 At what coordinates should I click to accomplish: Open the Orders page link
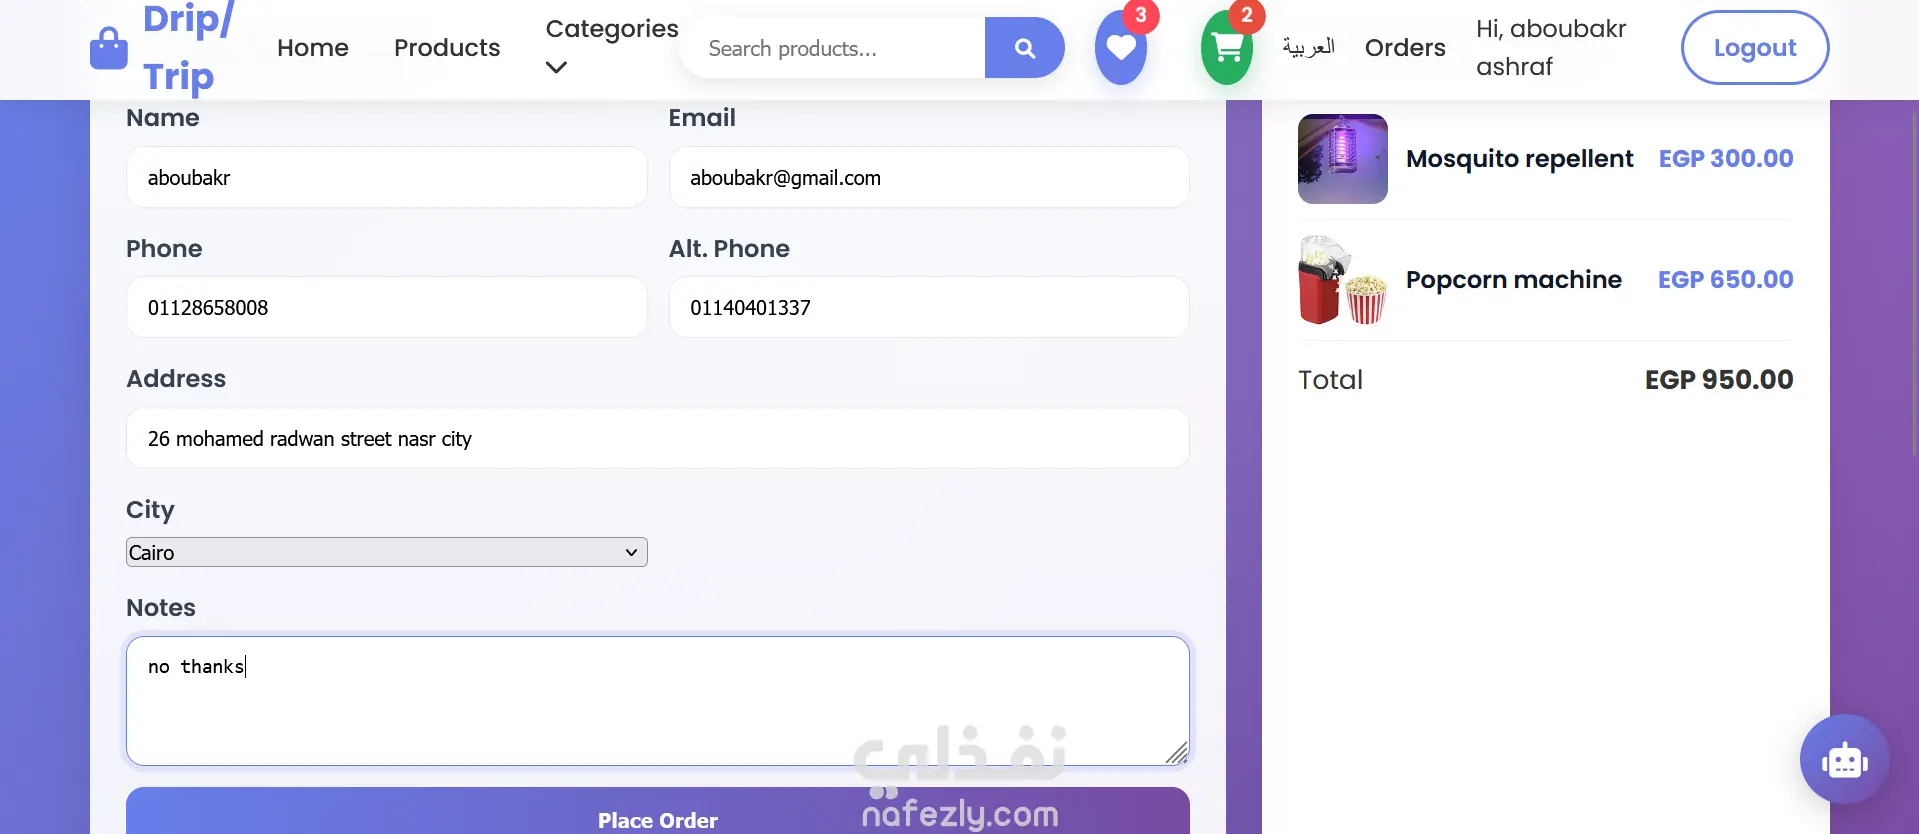(x=1405, y=48)
